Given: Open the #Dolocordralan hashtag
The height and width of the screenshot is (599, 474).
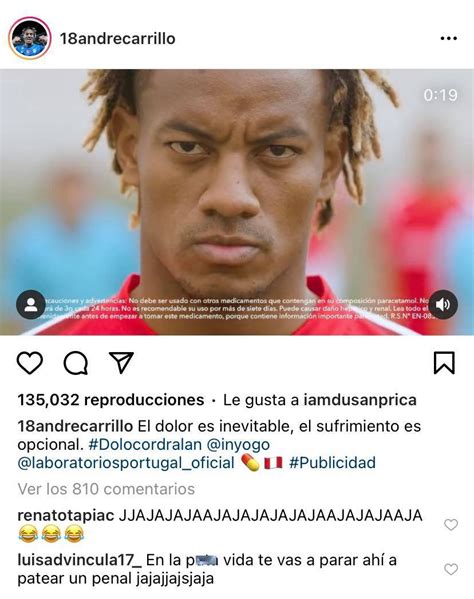Looking at the screenshot, I should tap(145, 444).
